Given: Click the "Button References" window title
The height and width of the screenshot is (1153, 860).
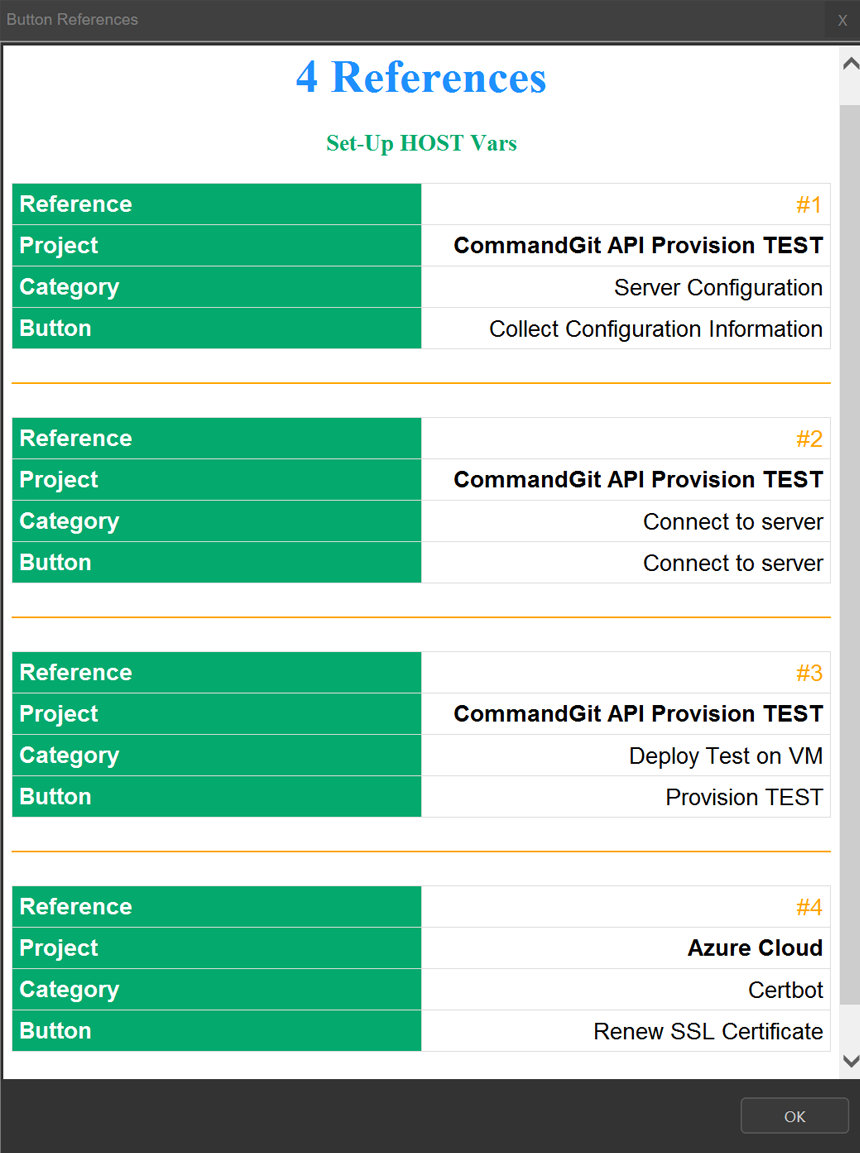Looking at the screenshot, I should (x=72, y=20).
